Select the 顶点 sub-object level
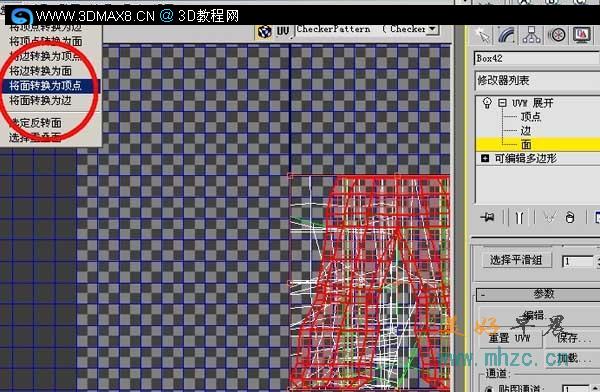 (531, 116)
